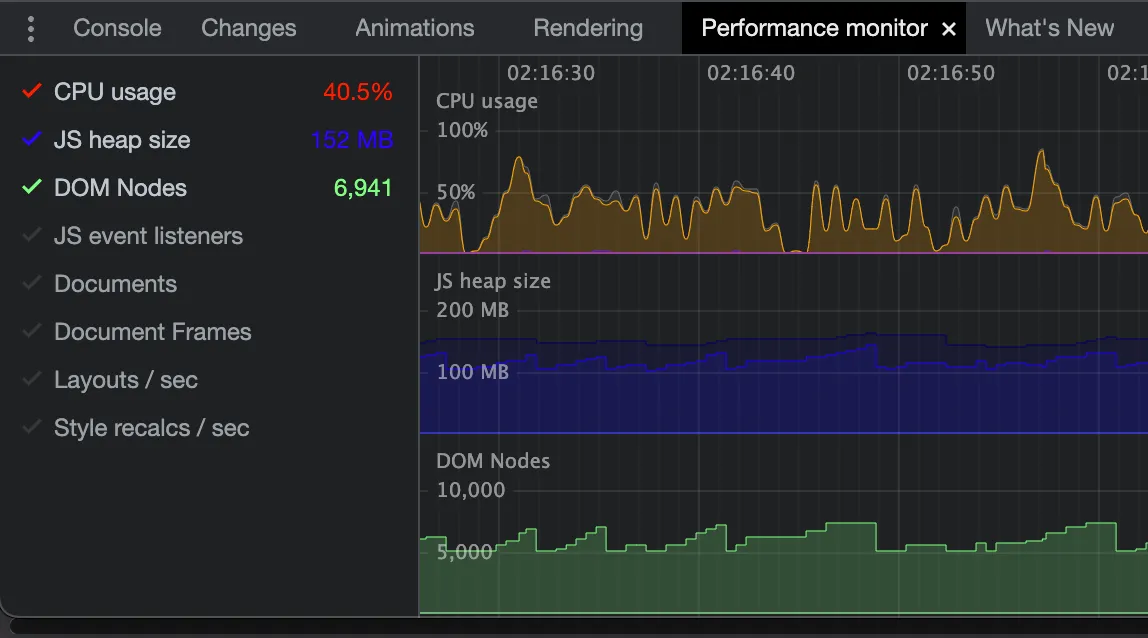Open the drawer three-dot more menu
The height and width of the screenshot is (638, 1148).
coord(31,29)
